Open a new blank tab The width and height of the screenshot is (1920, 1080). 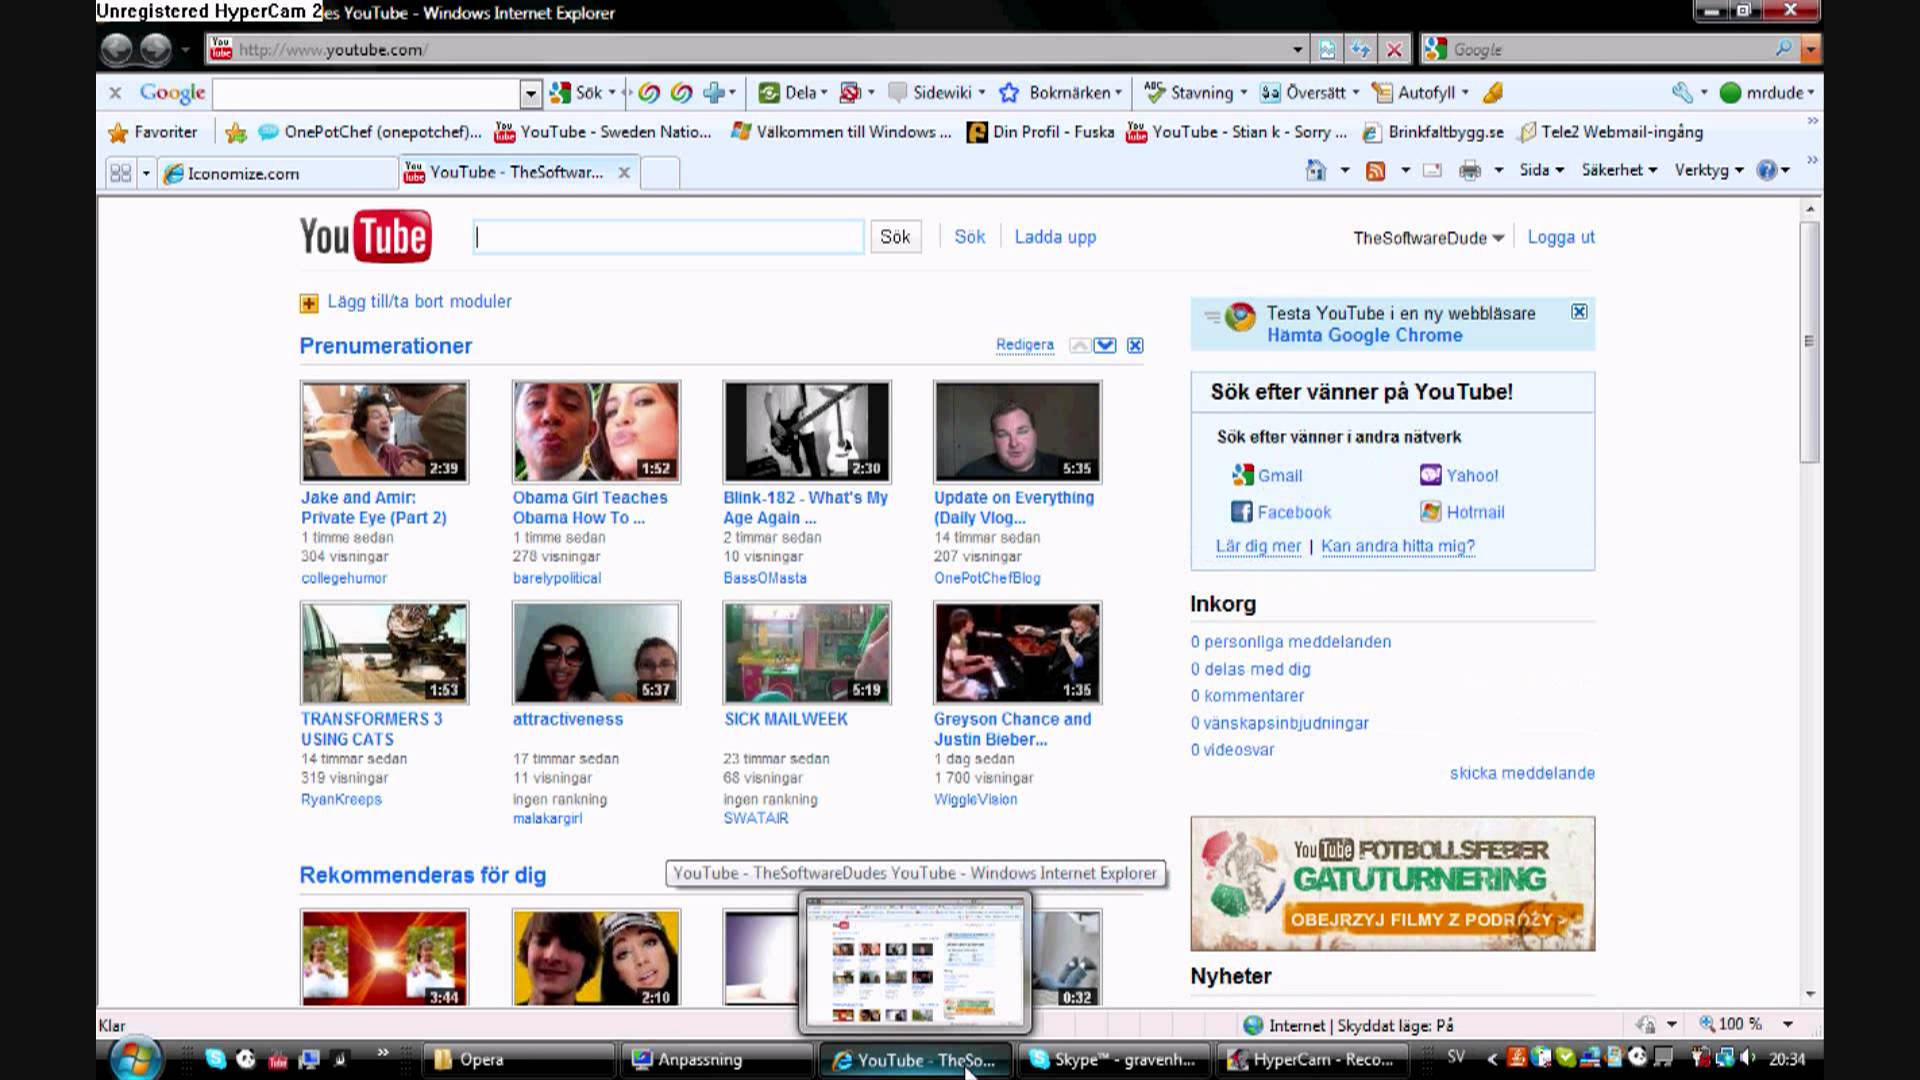[x=660, y=173]
